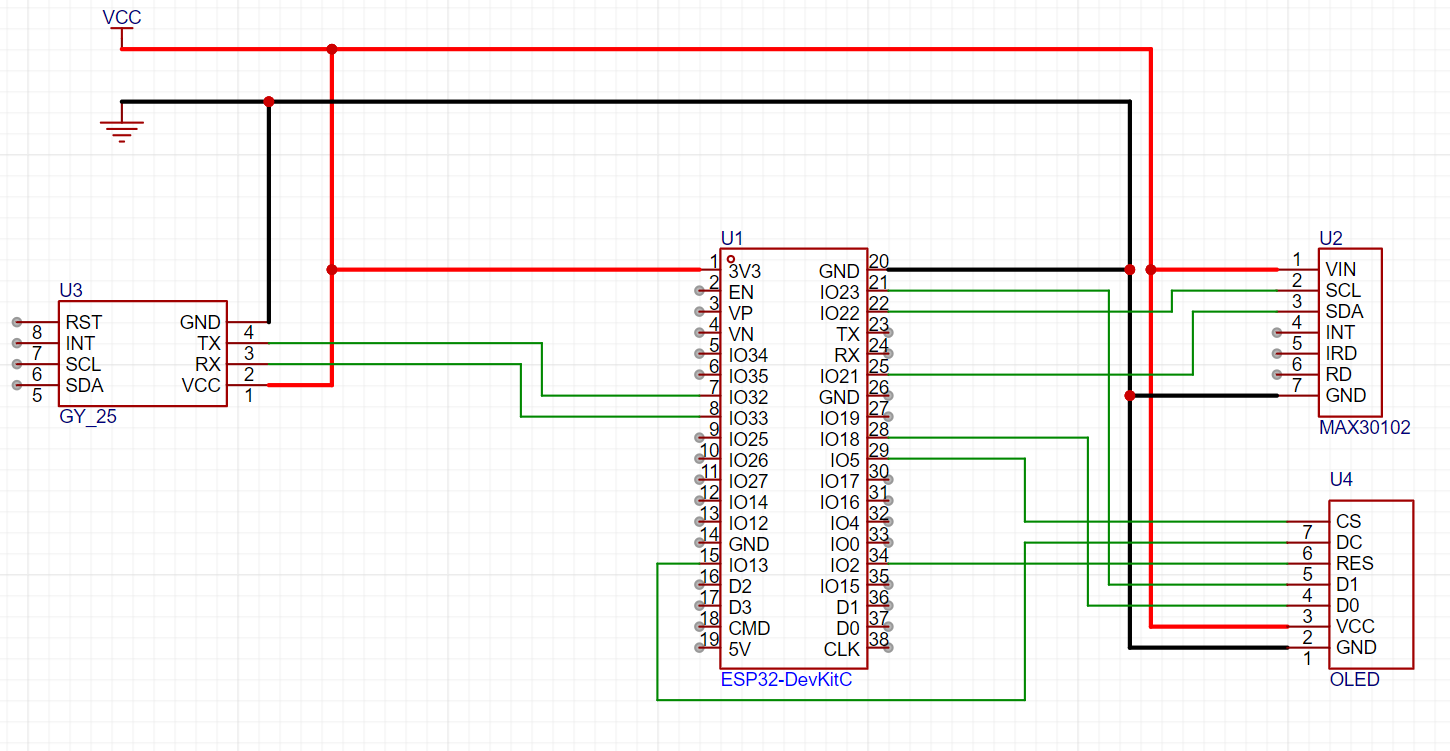The width and height of the screenshot is (1450, 751).
Task: Select the U1 designator label
Action: click(x=732, y=238)
